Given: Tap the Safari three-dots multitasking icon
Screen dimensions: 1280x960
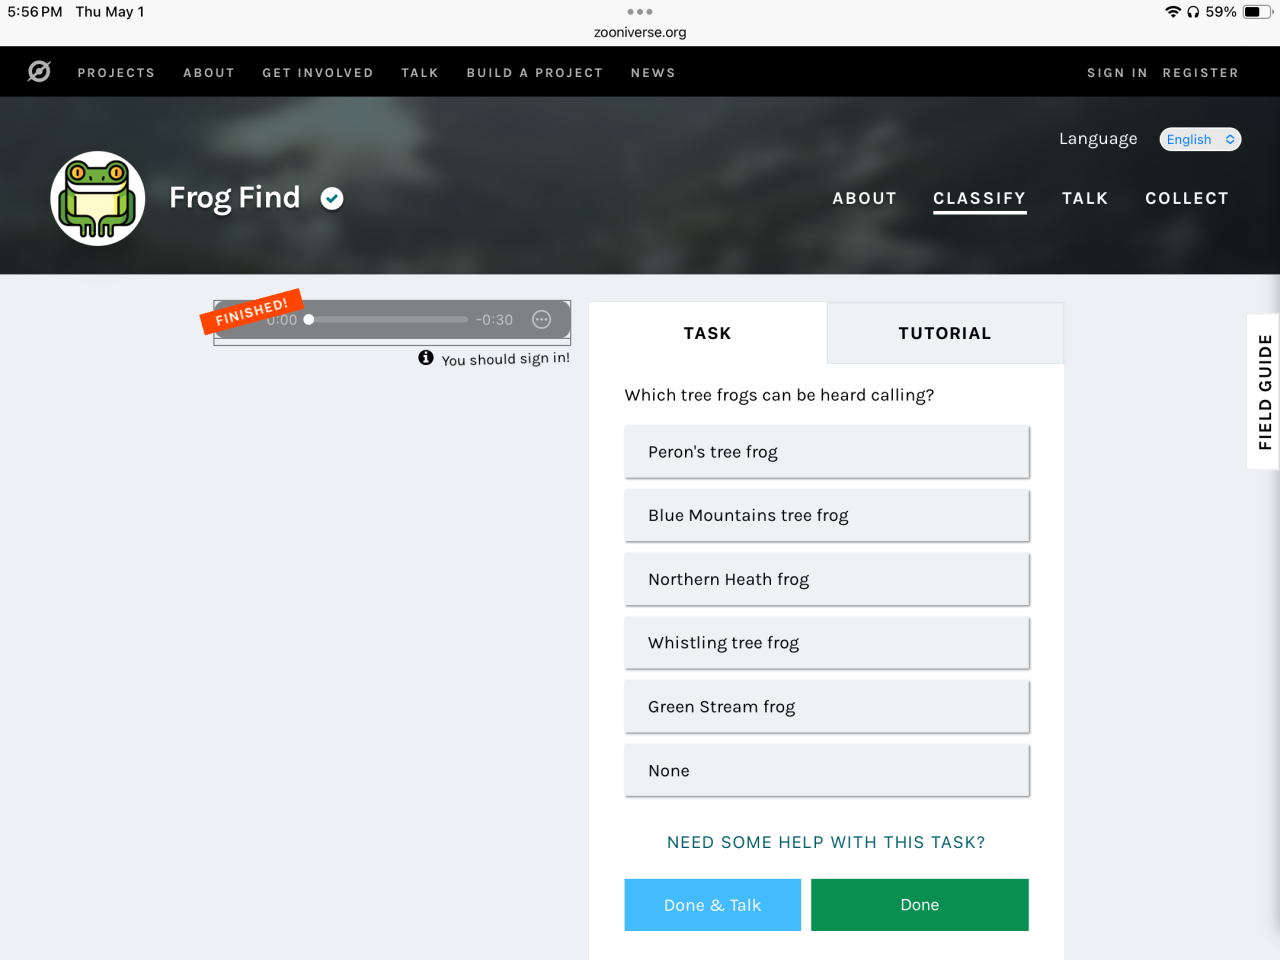Looking at the screenshot, I should point(640,12).
